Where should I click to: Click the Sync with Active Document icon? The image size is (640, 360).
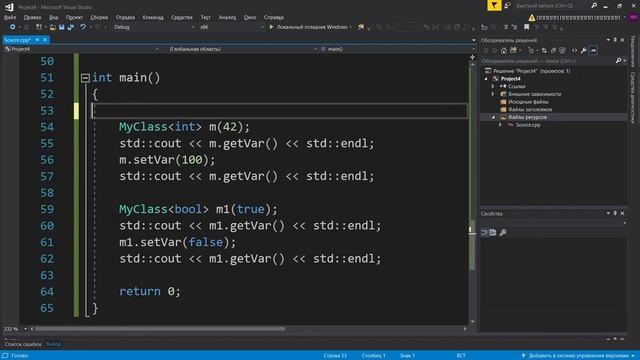click(x=544, y=50)
